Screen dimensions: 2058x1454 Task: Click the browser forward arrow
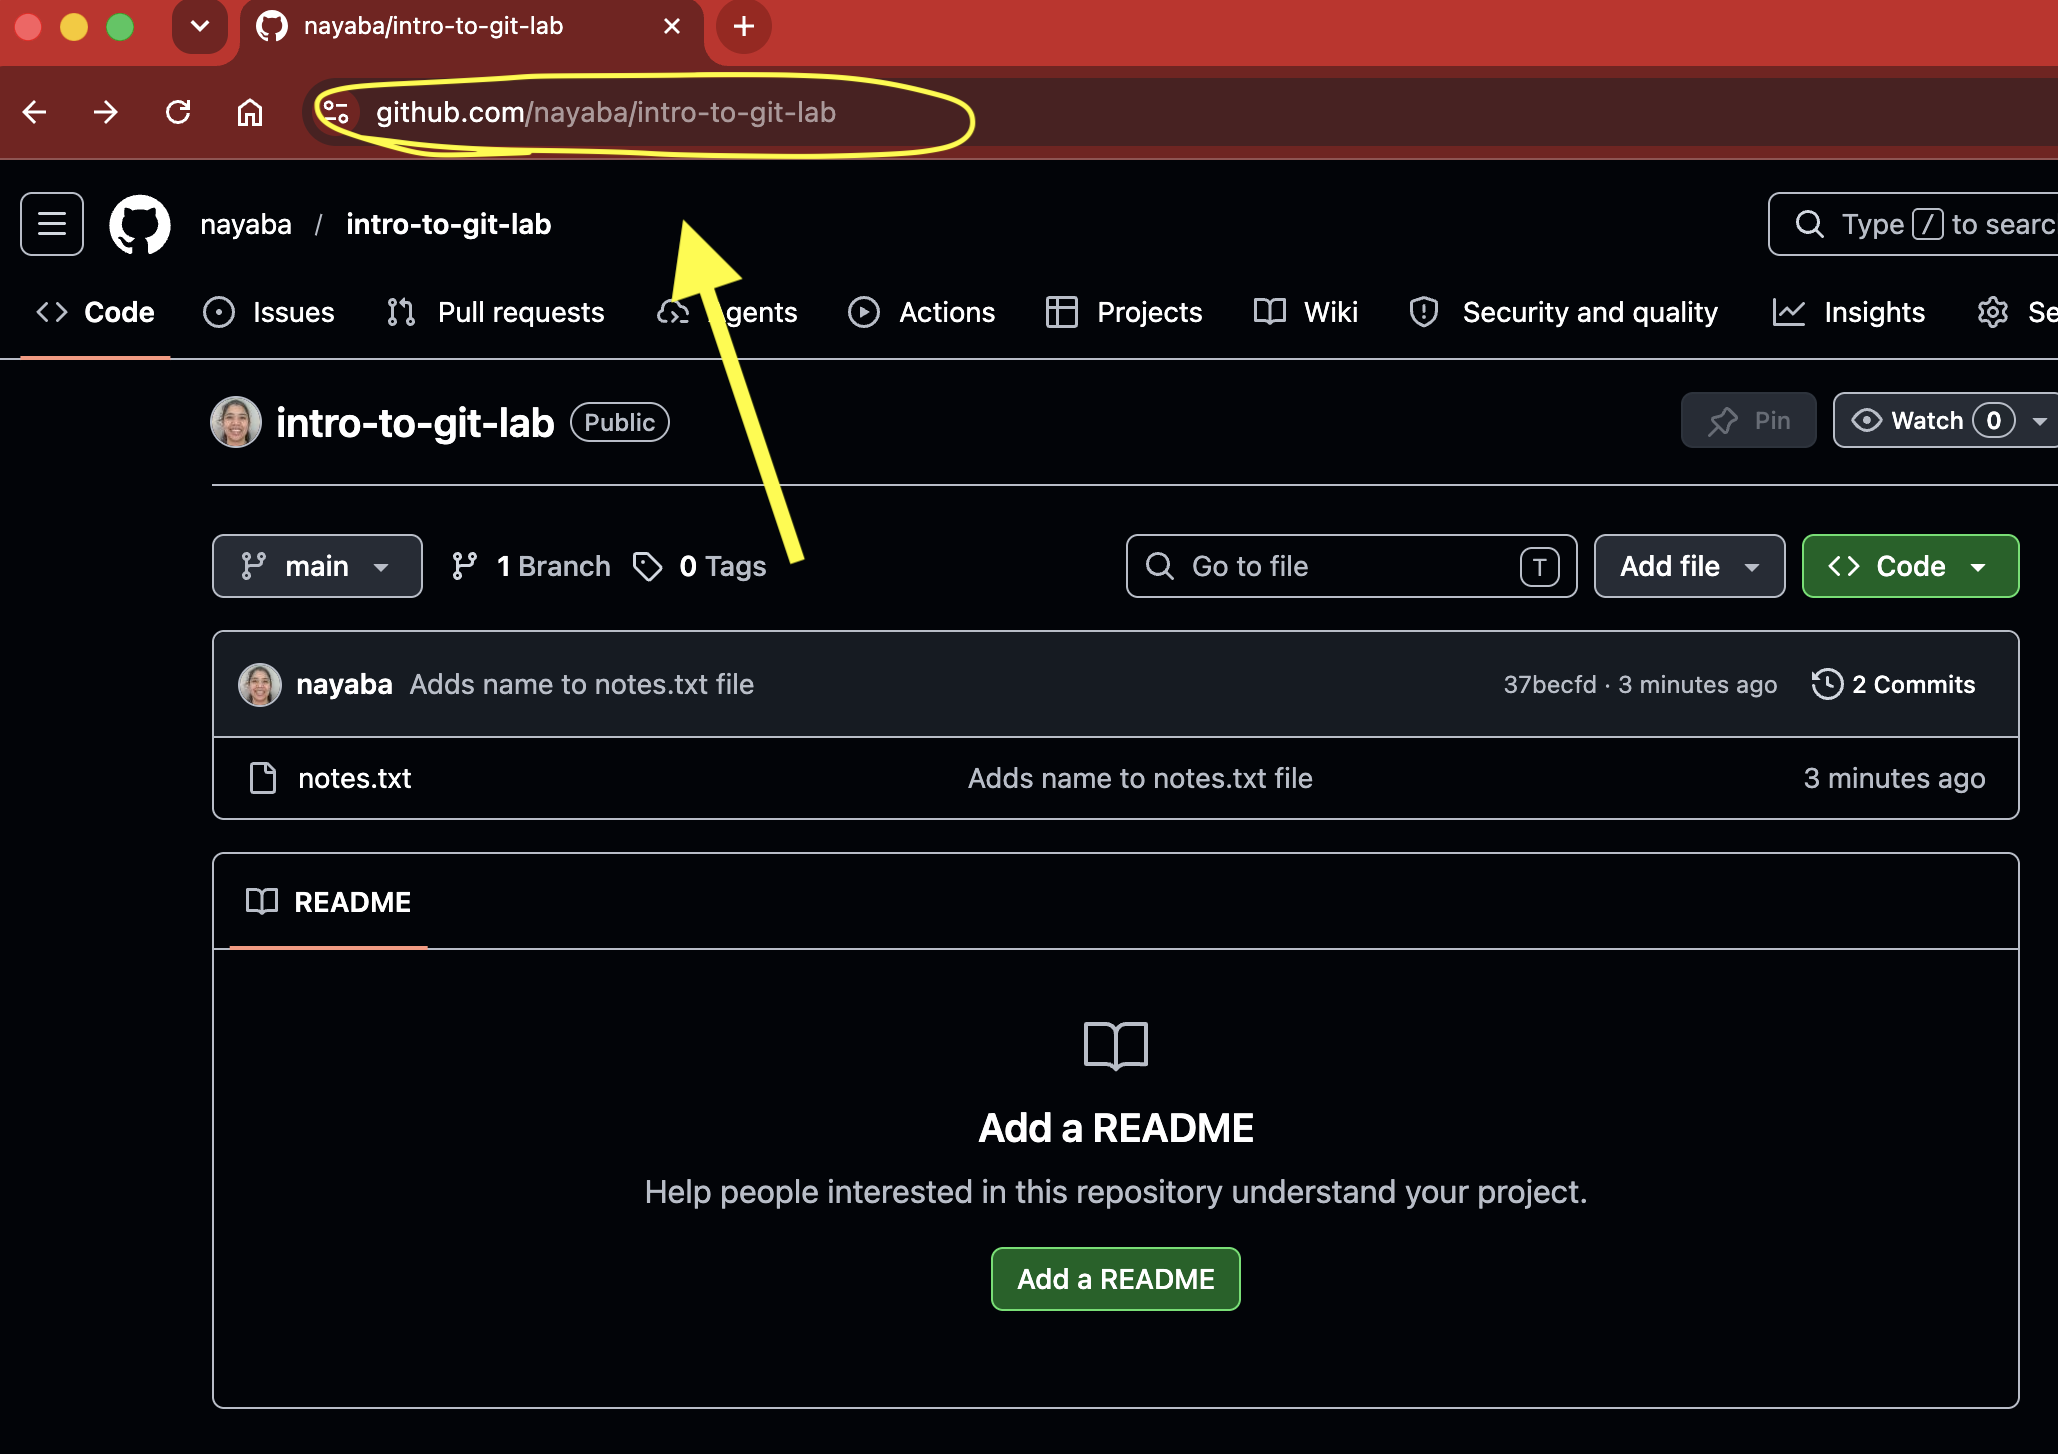tap(106, 112)
